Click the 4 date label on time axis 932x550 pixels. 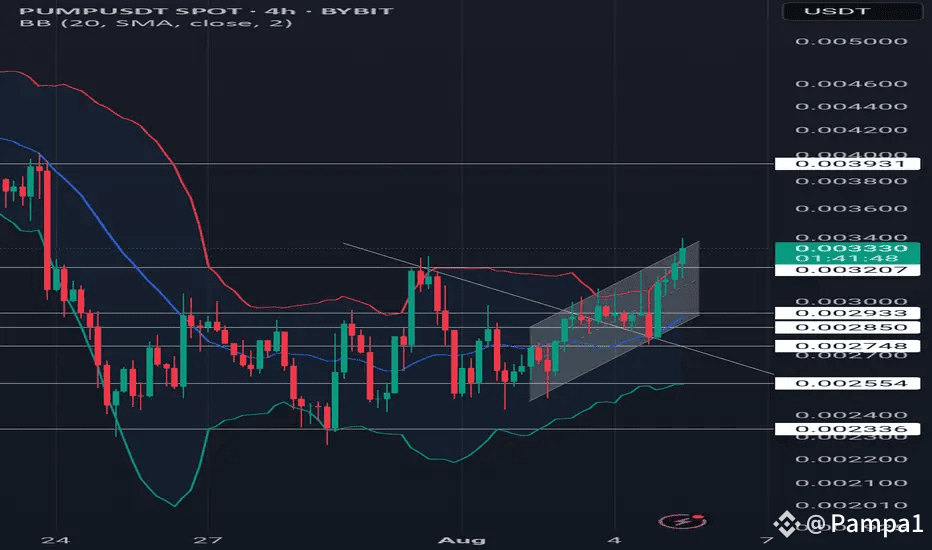[615, 540]
